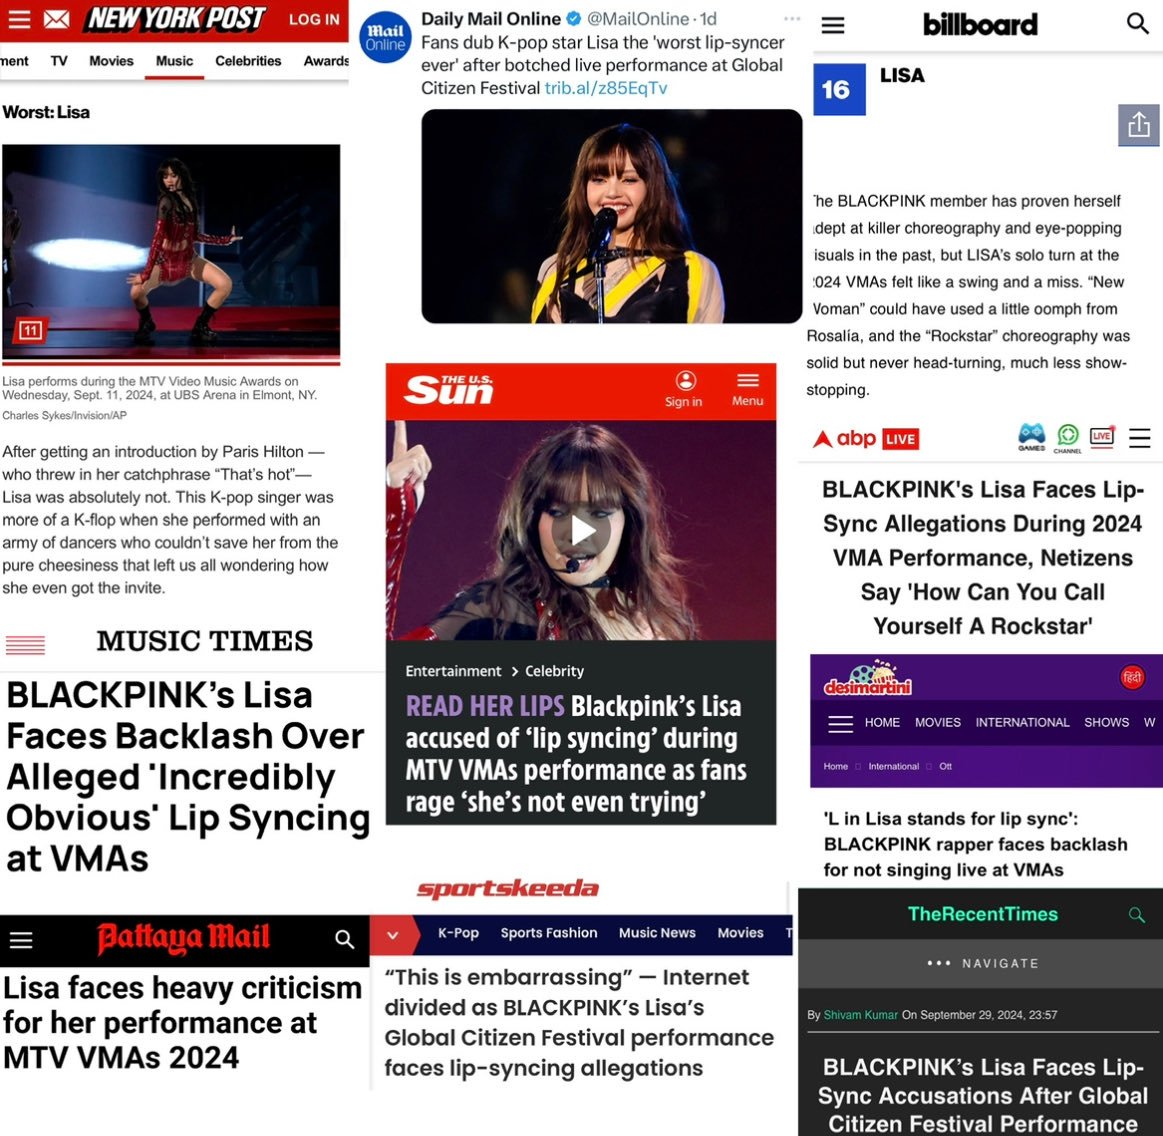Image resolution: width=1163 pixels, height=1136 pixels.
Task: Click the blue number 16 ranking badge
Action: tap(839, 90)
